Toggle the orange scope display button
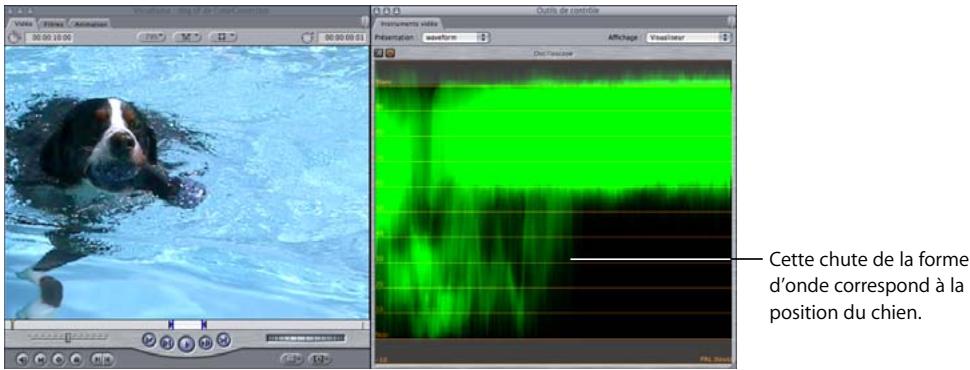The image size is (970, 370). (390, 53)
